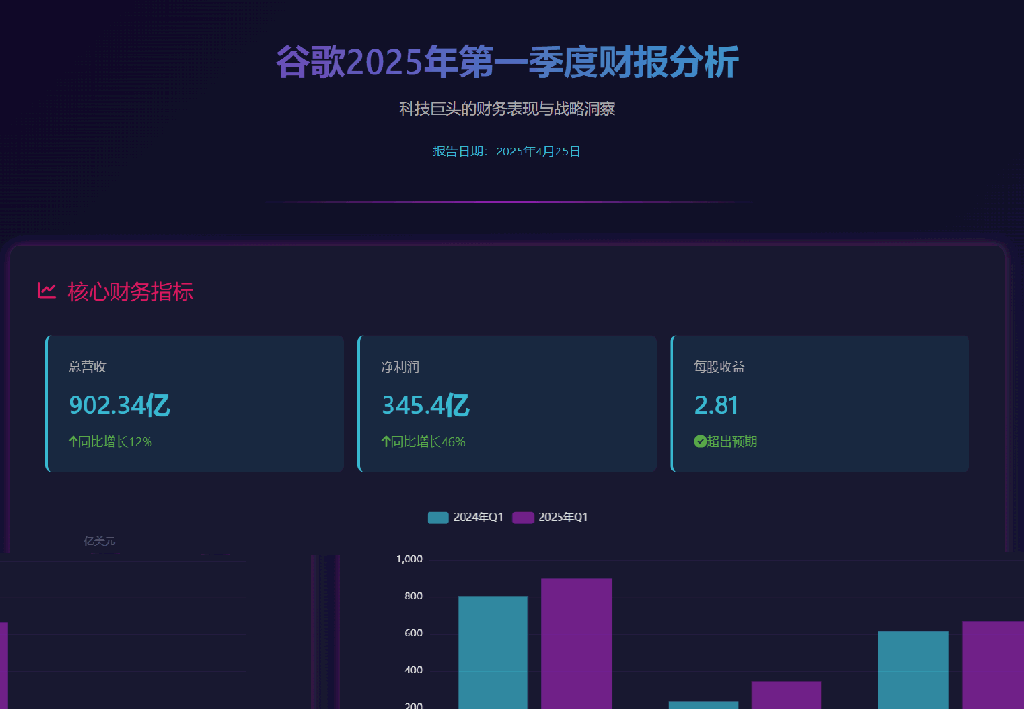Click the 345.4亿 net profit value
The width and height of the screenshot is (1024, 709).
coord(426,405)
